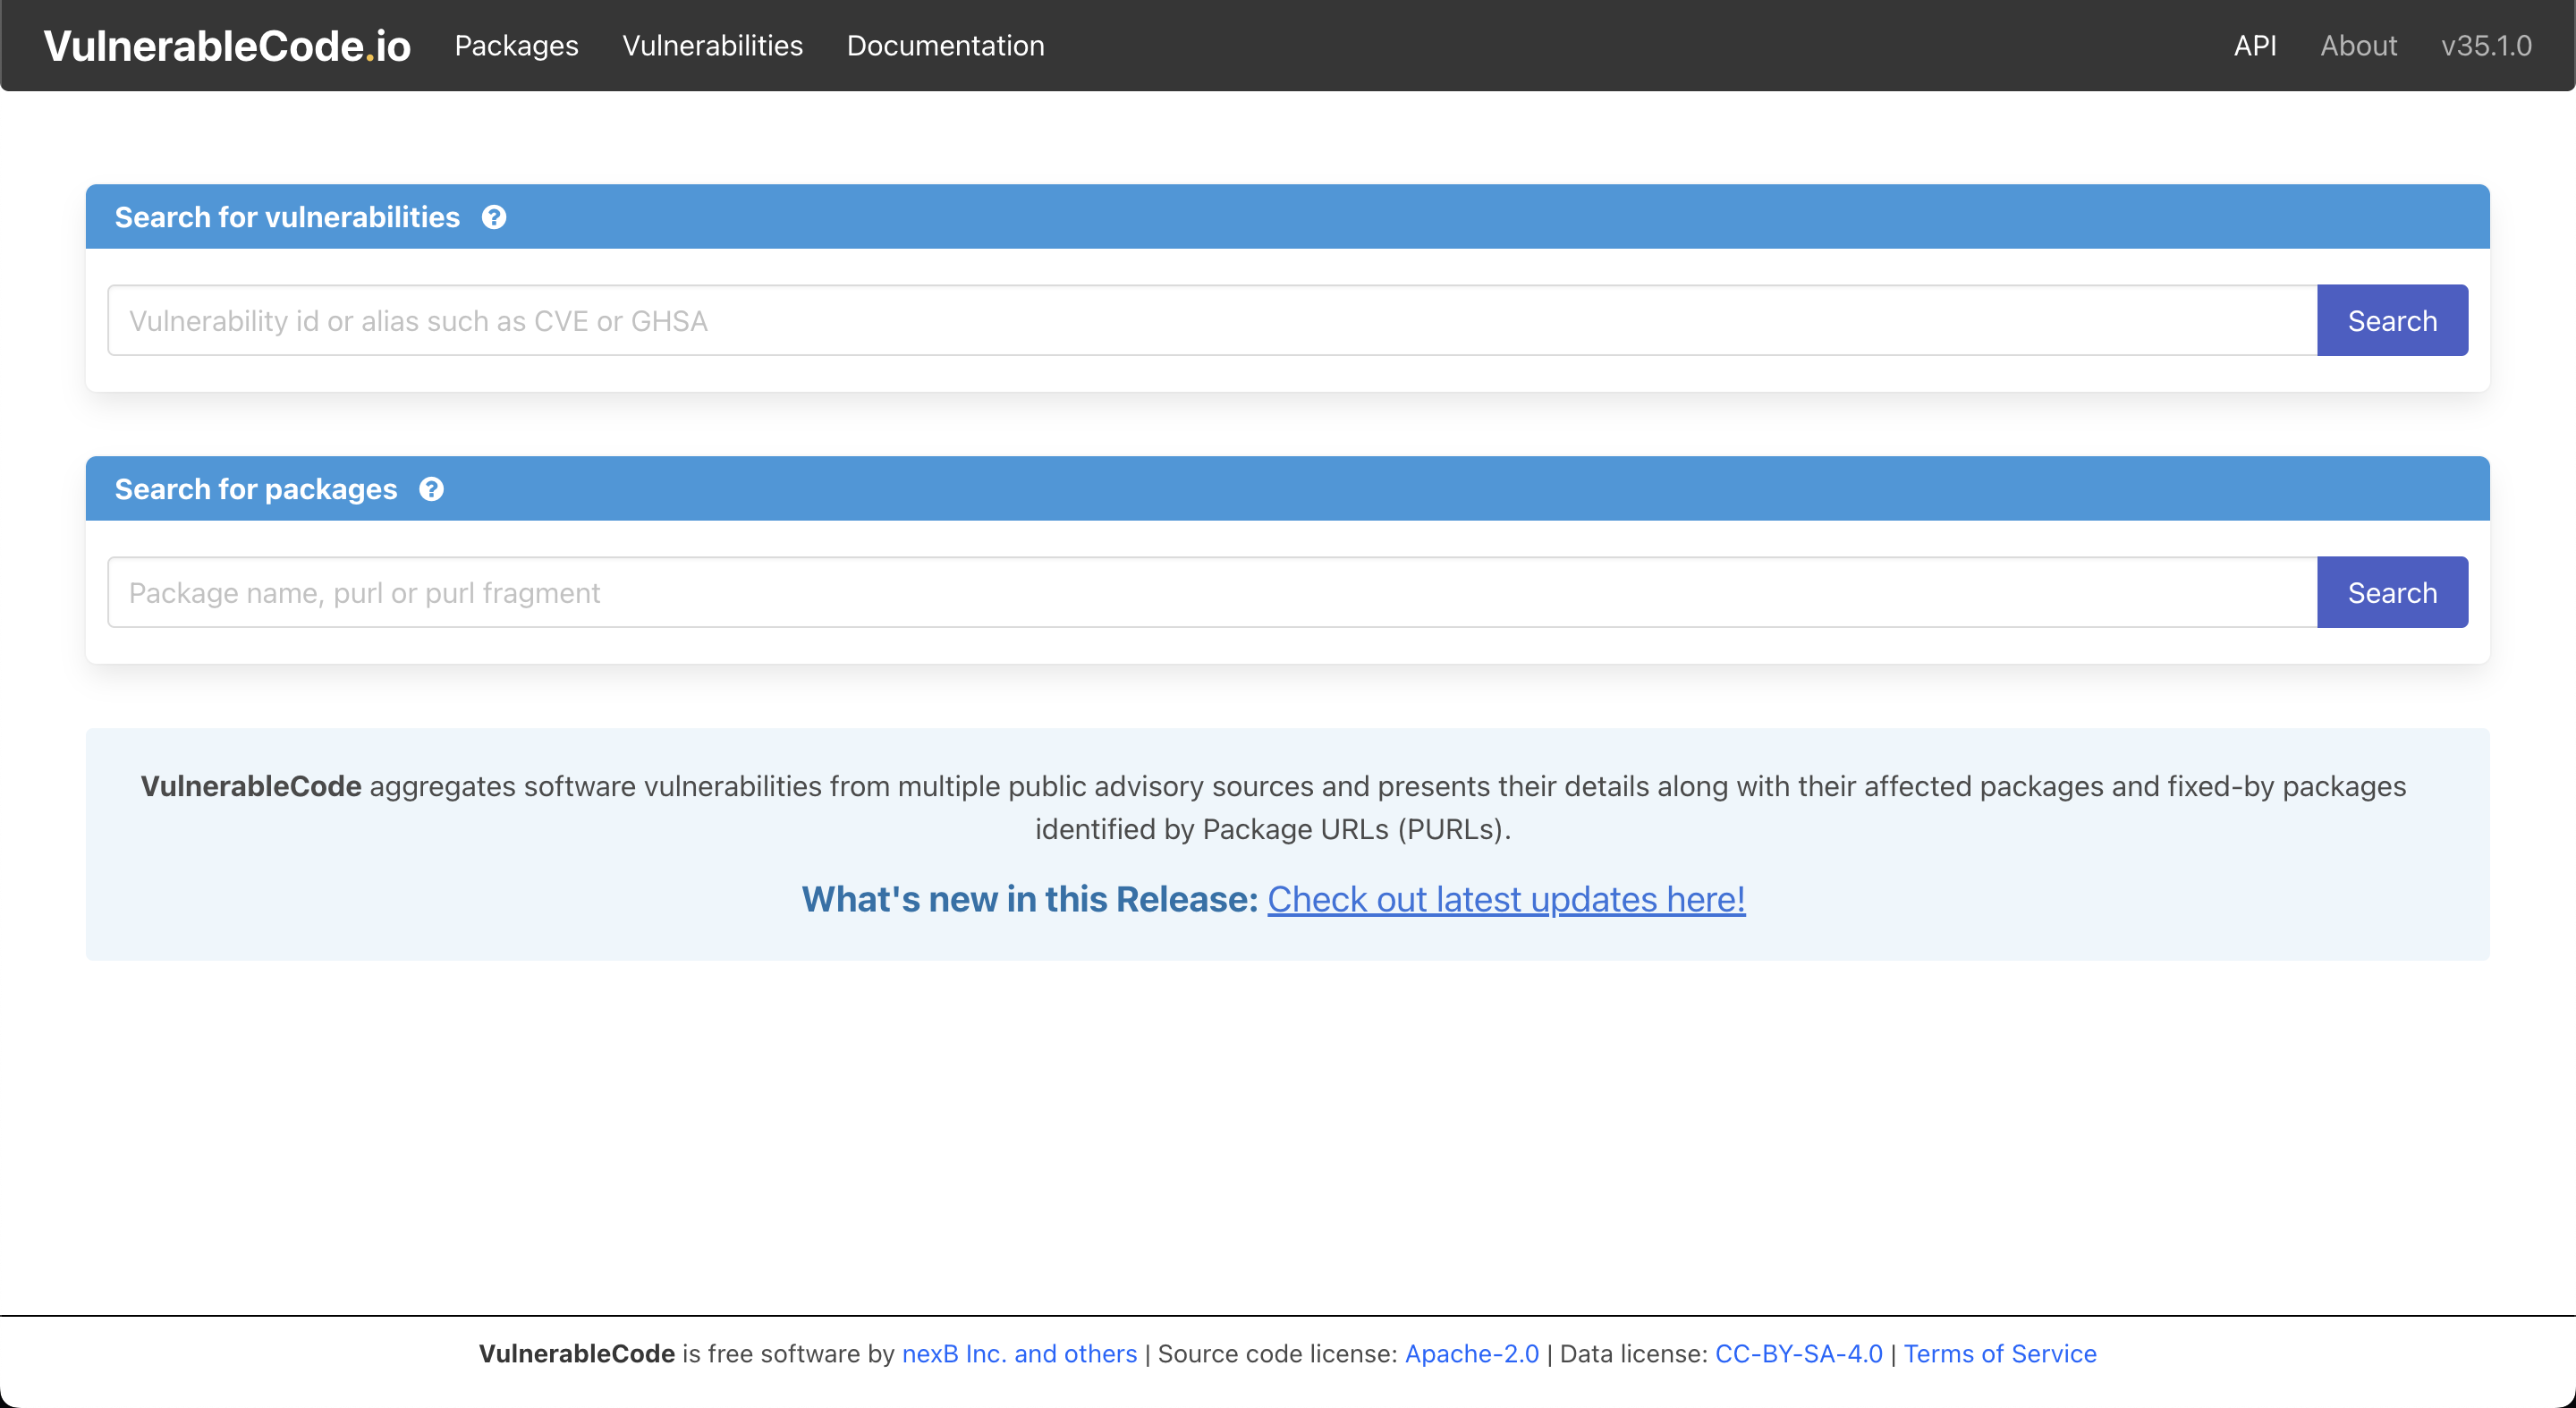Open the Apache-2.0 license link
Image resolution: width=2576 pixels, height=1408 pixels.
point(1471,1353)
